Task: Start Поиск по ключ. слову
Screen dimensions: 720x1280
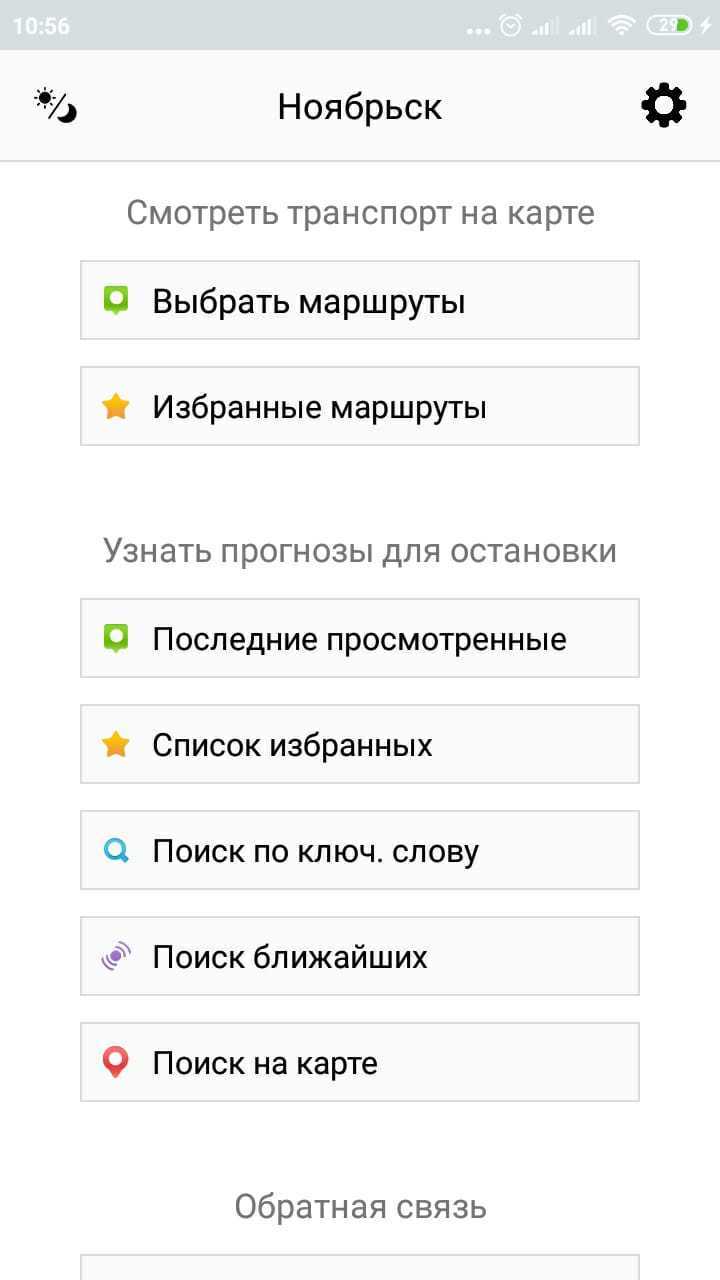Action: [x=360, y=849]
